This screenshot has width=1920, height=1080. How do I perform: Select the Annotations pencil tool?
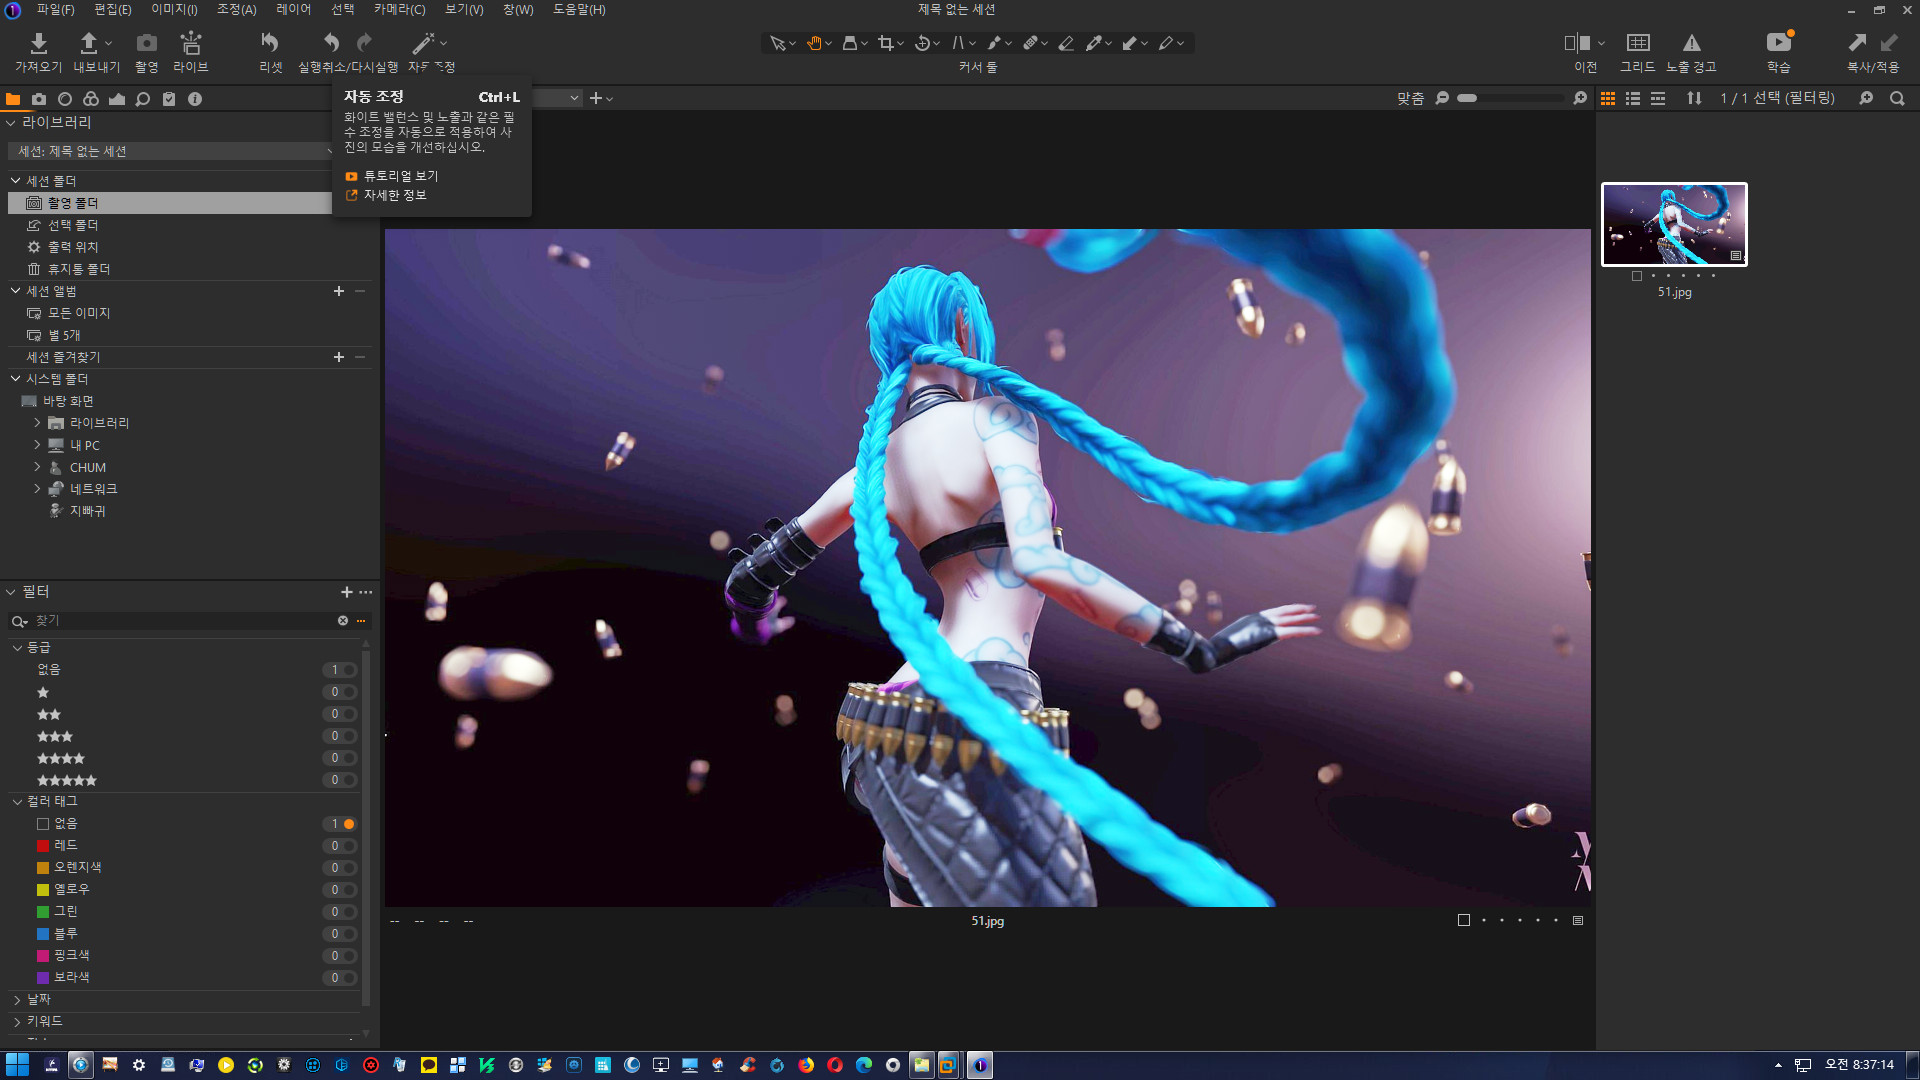(x=1166, y=43)
